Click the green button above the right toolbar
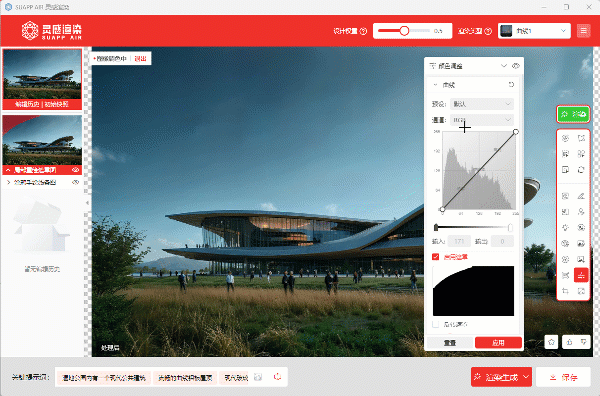Viewport: 600px width, 396px height. point(573,114)
